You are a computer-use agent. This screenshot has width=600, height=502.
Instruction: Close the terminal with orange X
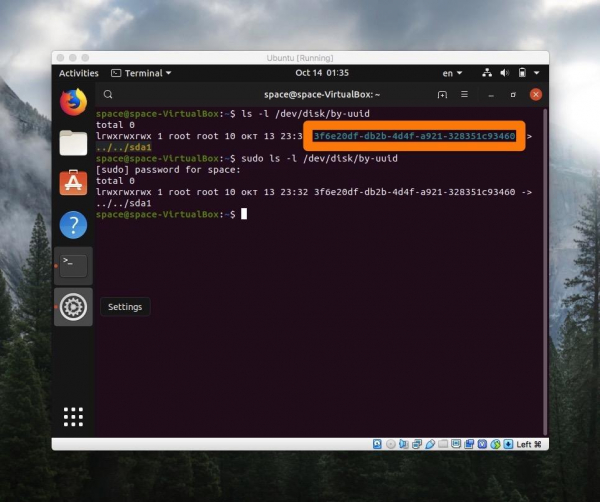536,95
